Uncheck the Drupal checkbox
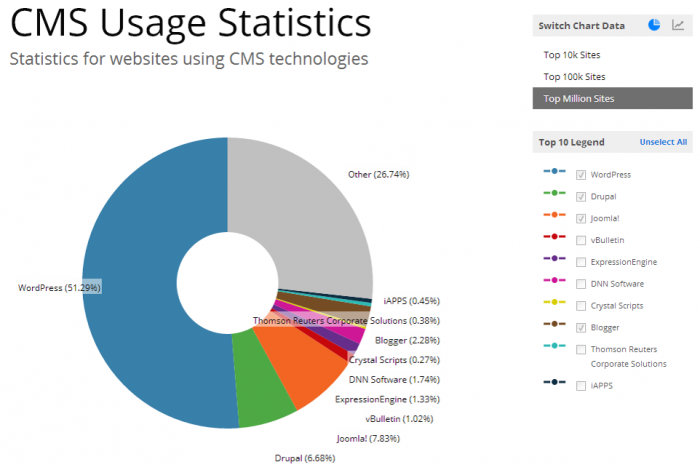The image size is (700, 470). click(581, 197)
